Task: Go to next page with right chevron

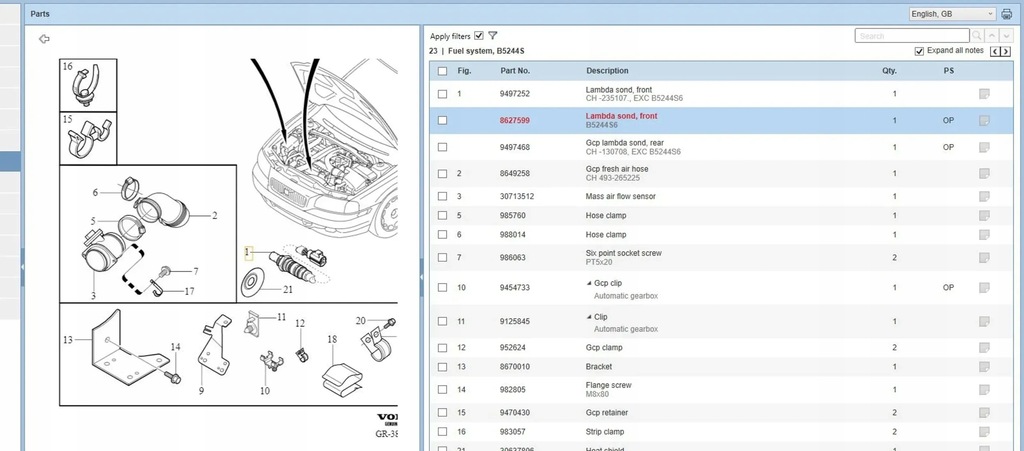Action: point(1006,52)
